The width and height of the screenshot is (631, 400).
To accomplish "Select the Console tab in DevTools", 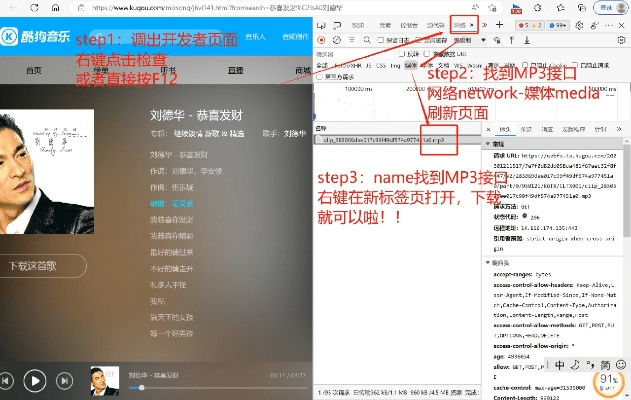I will pyautogui.click(x=409, y=25).
